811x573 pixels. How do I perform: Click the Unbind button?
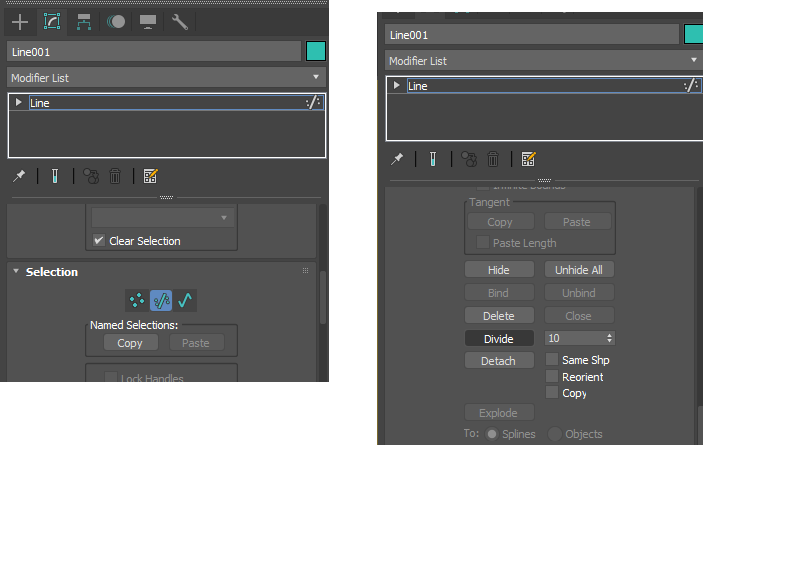(579, 293)
